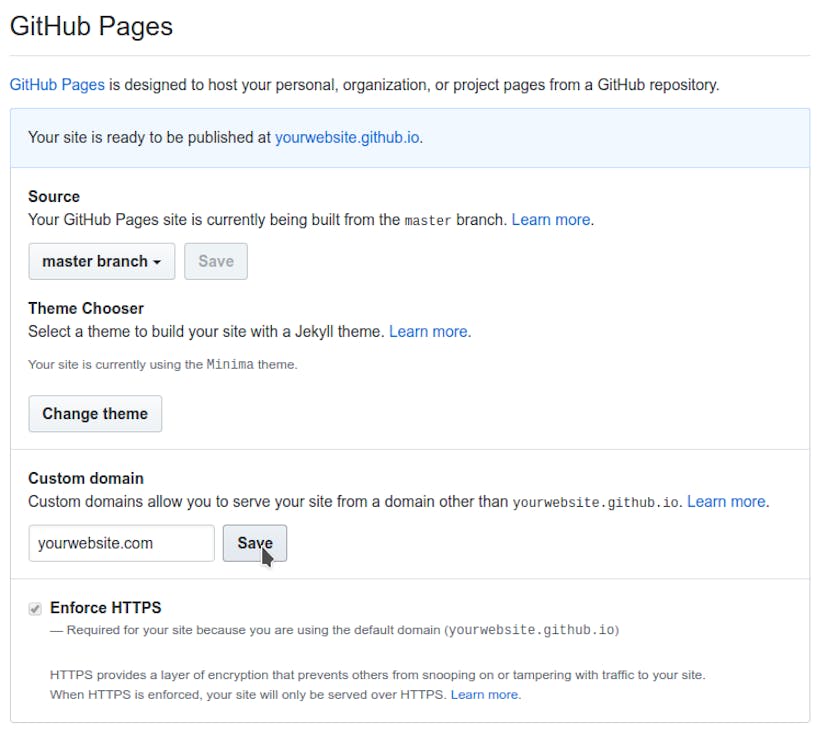
Task: Open Learn more about Jekyll themes
Action: pyautogui.click(x=428, y=331)
